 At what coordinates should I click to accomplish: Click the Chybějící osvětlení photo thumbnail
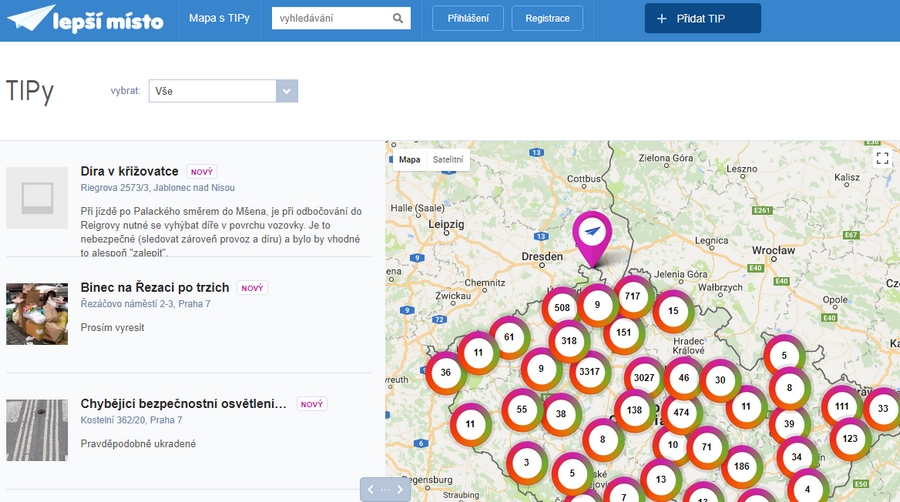[x=37, y=430]
